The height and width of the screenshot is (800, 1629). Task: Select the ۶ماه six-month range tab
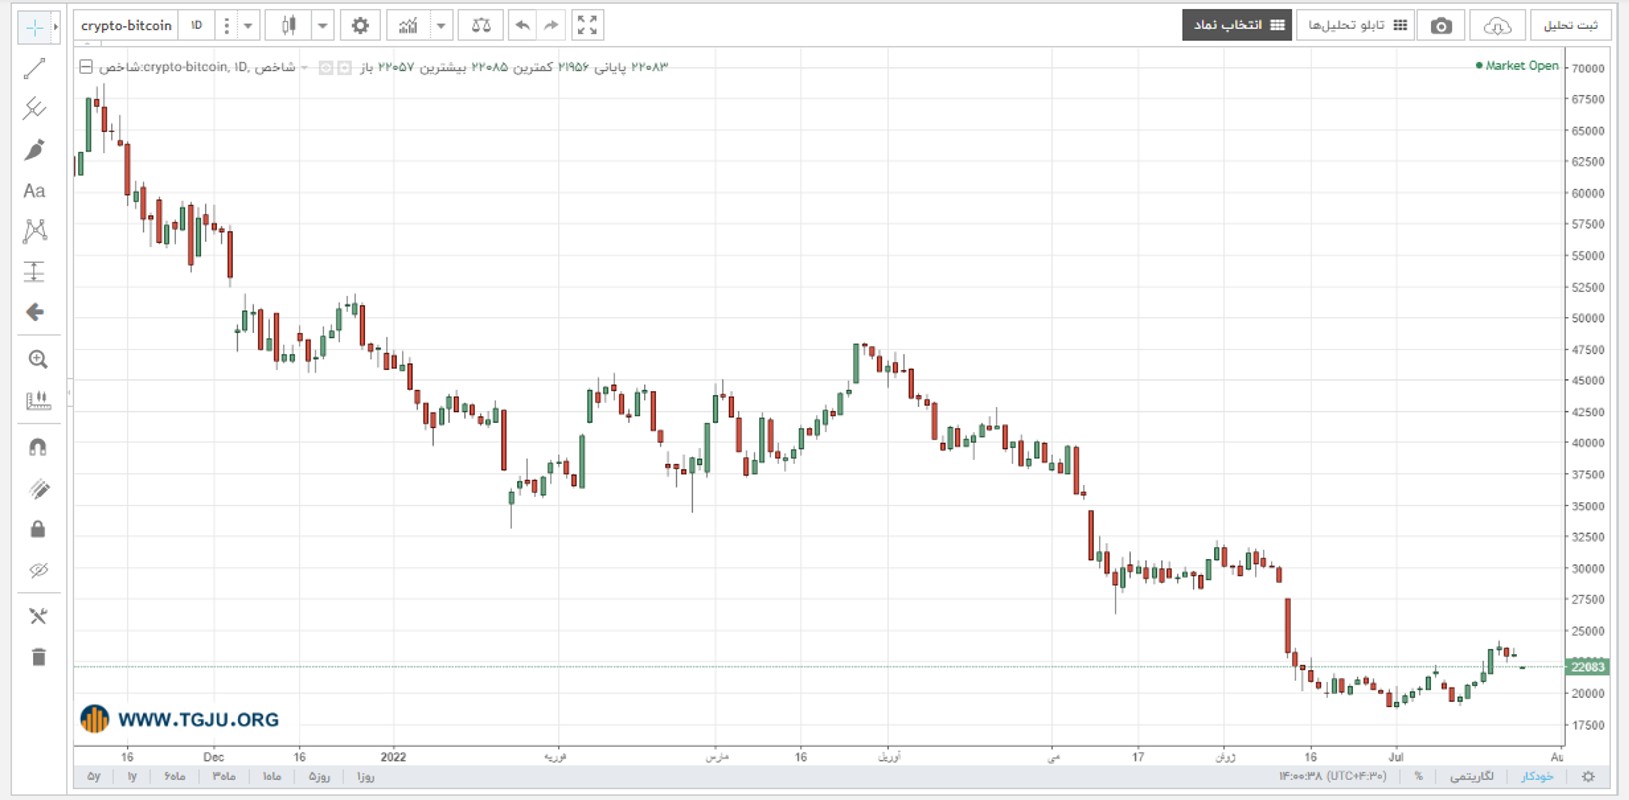175,776
